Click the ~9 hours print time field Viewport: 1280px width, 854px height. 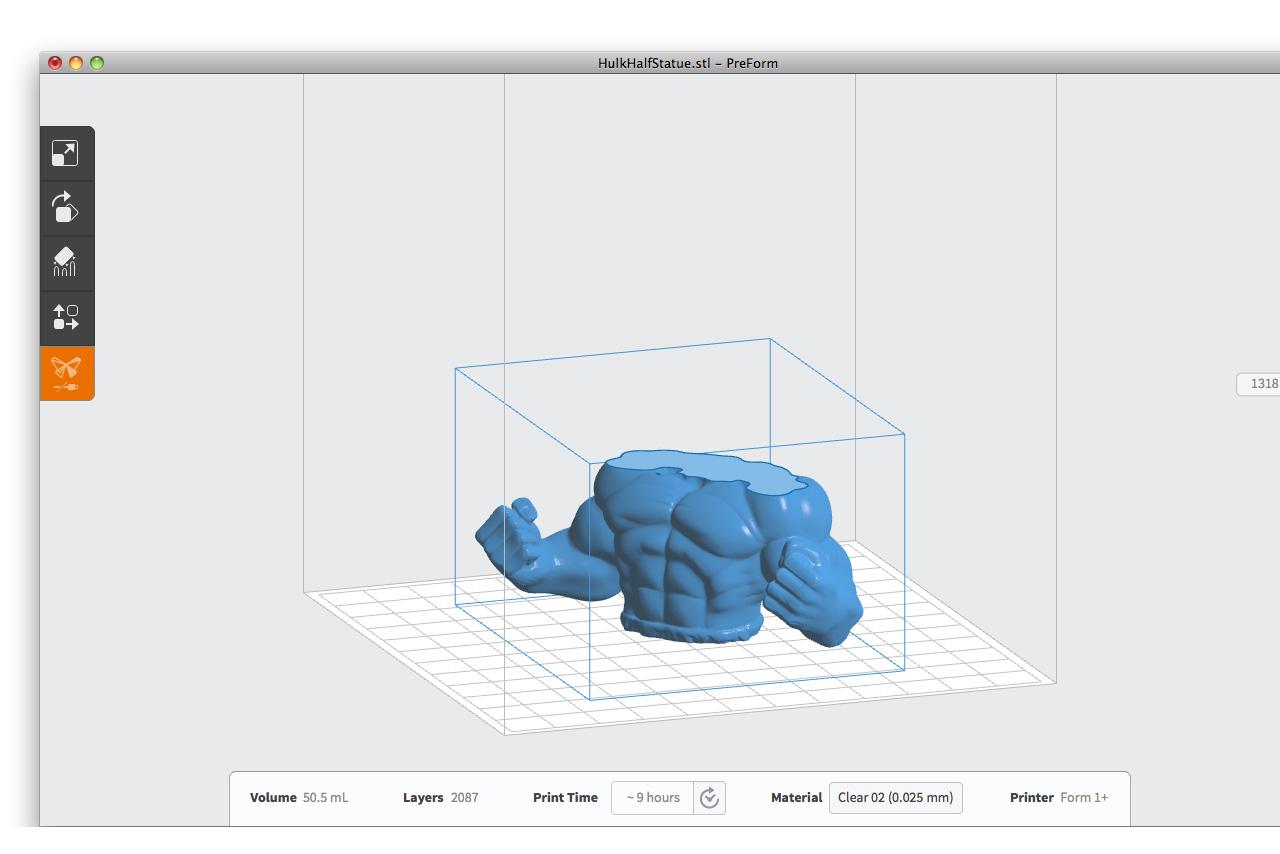point(653,798)
